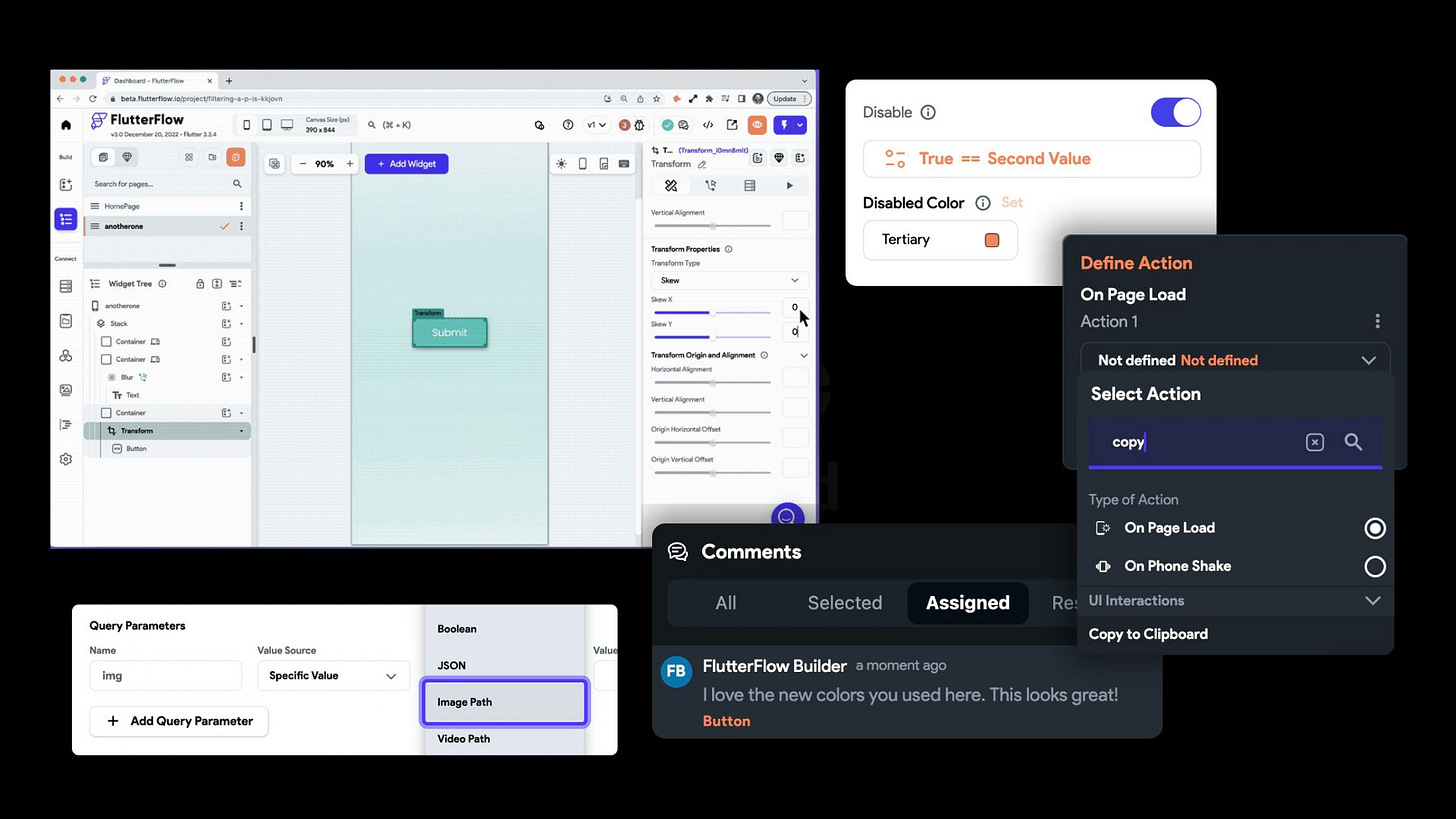
Task: Open the Firestore database icon under Connect
Action: click(66, 286)
